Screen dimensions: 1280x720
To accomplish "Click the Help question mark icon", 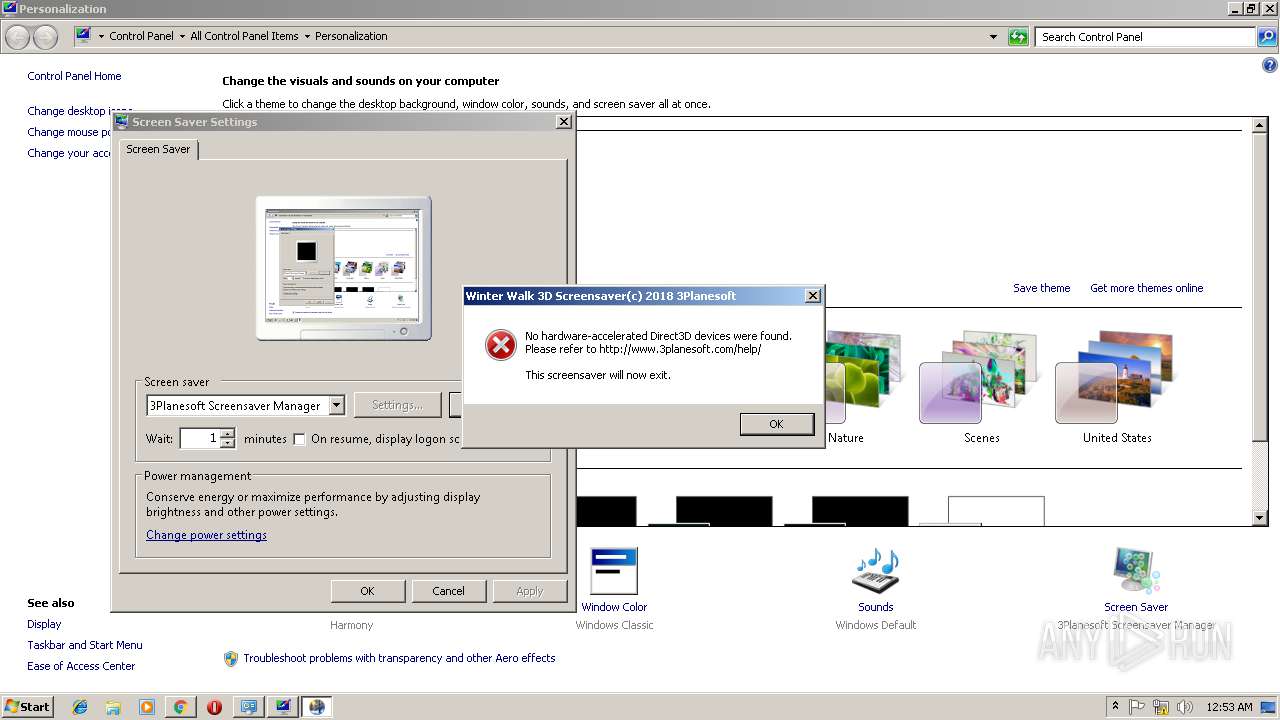I will click(1270, 66).
